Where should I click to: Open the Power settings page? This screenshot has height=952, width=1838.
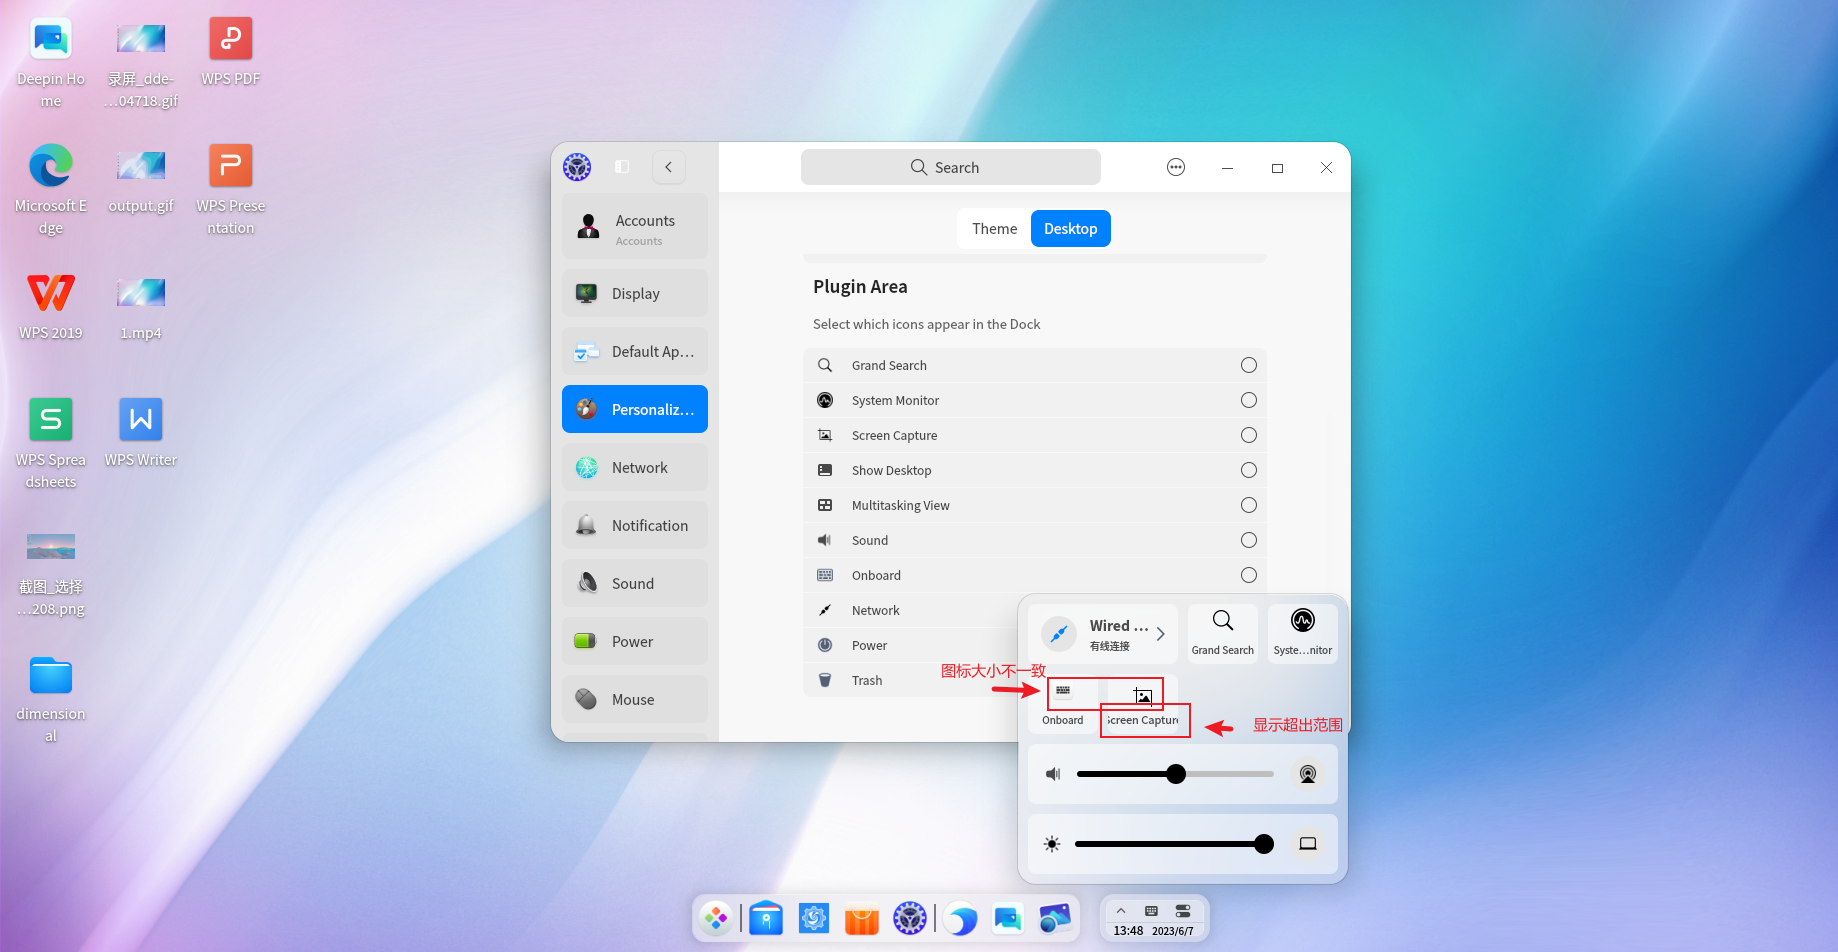[634, 641]
